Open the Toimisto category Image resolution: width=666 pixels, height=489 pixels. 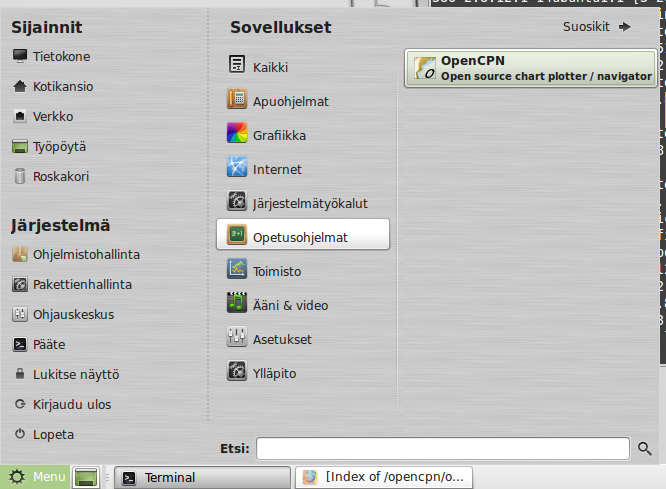point(302,269)
